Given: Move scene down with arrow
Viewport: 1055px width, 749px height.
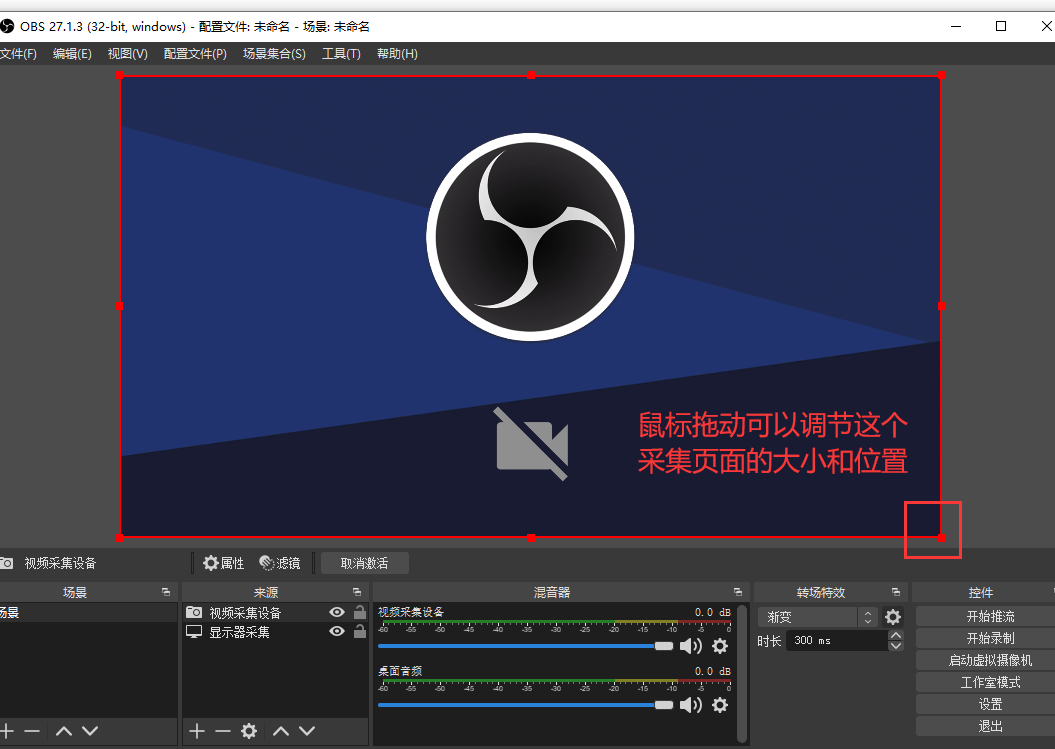Looking at the screenshot, I should point(90,731).
